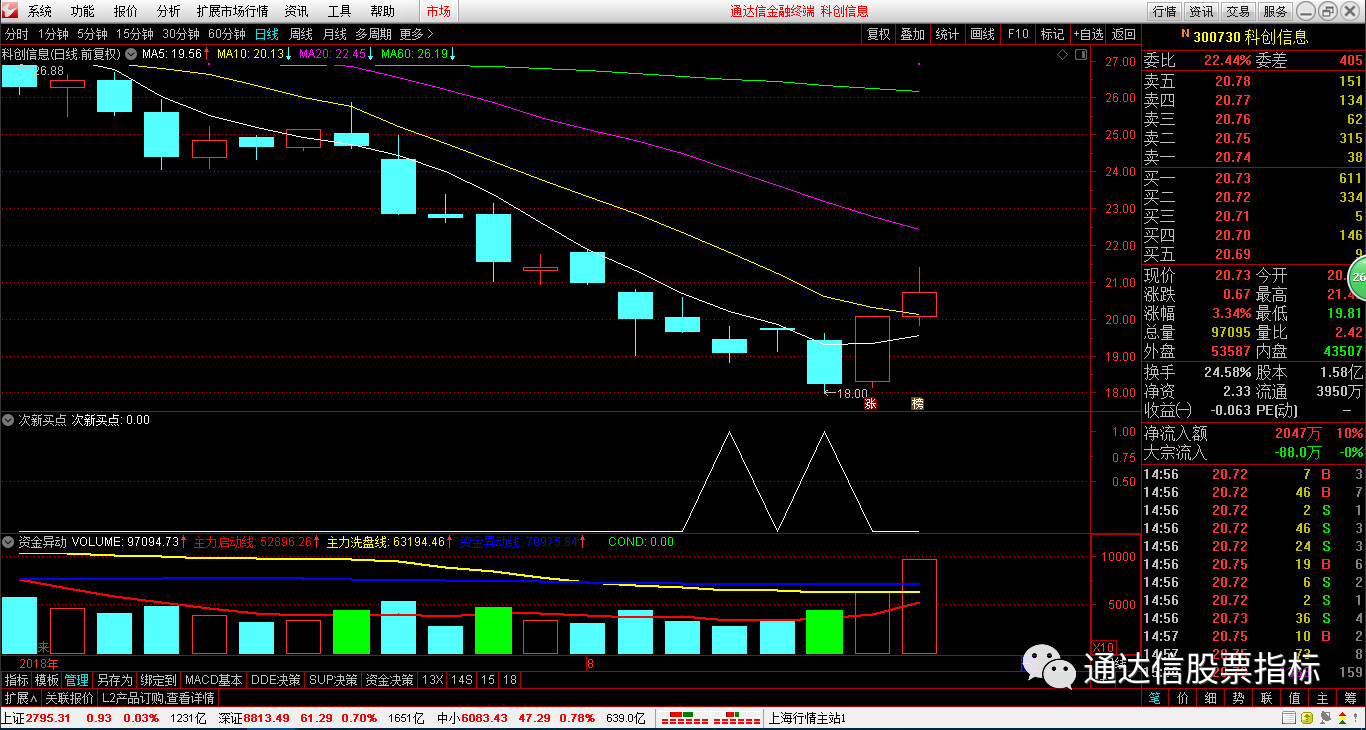
Task: Open the 扩展市场行情 menu
Action: pos(233,11)
